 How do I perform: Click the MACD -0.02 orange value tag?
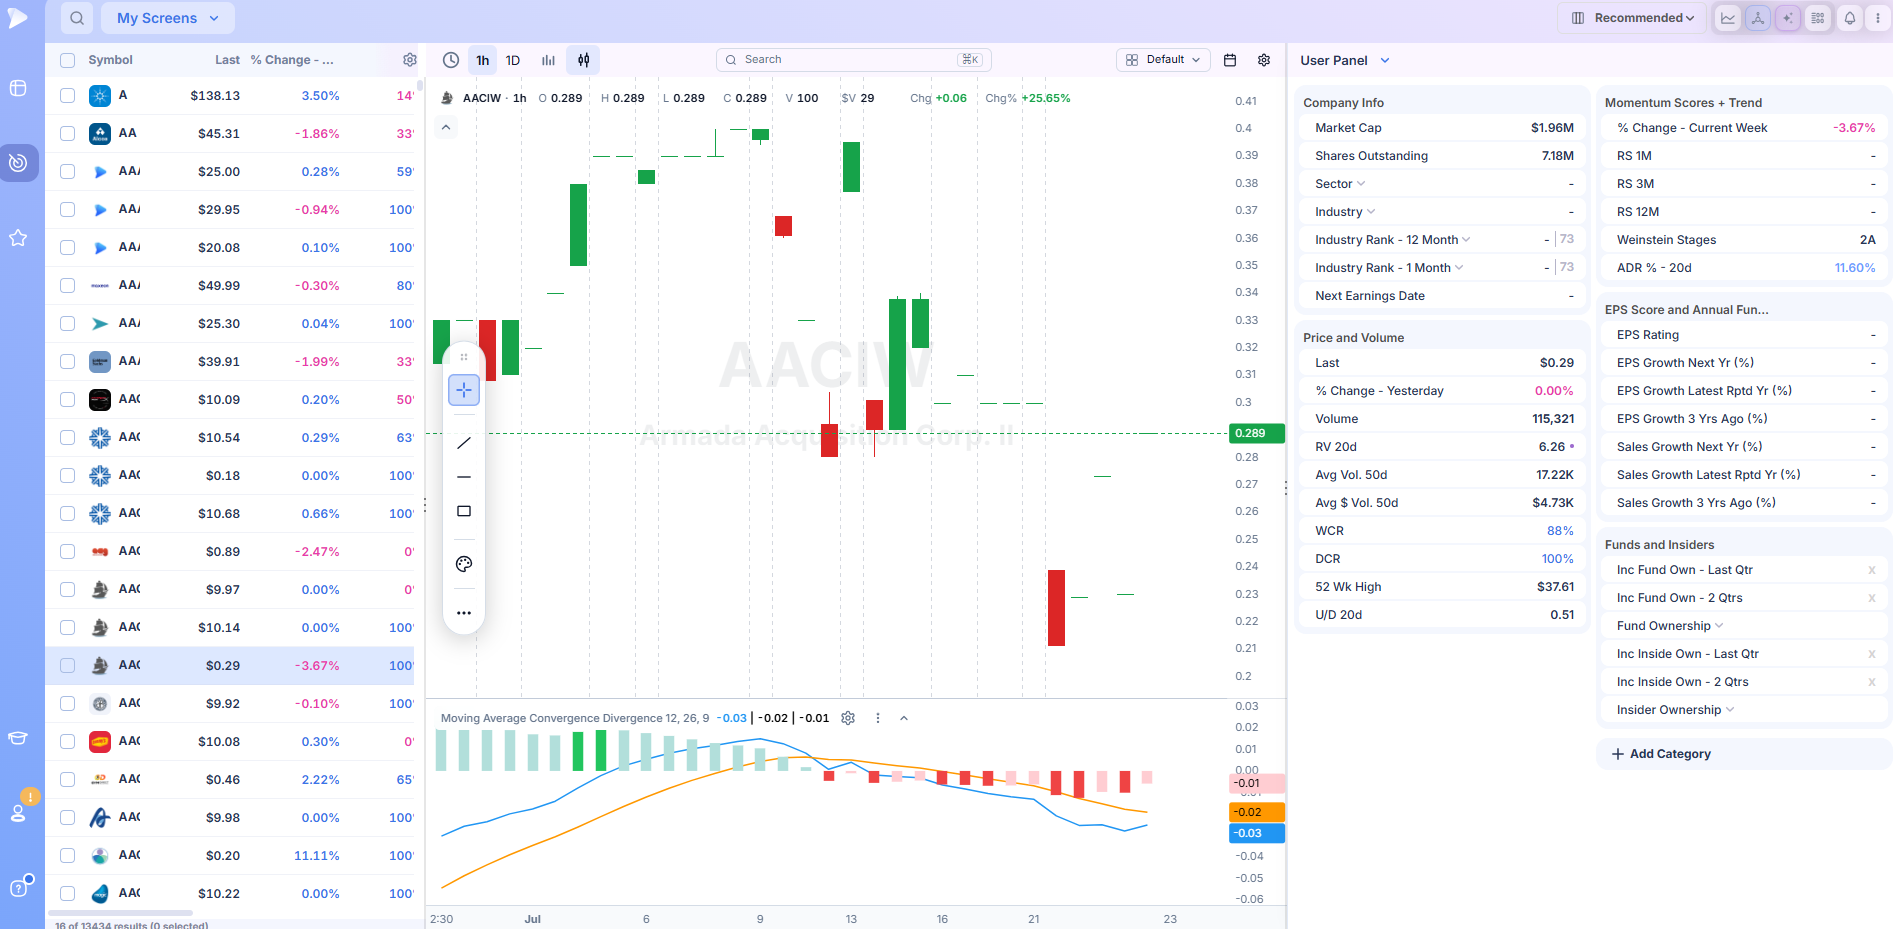[x=1256, y=812]
